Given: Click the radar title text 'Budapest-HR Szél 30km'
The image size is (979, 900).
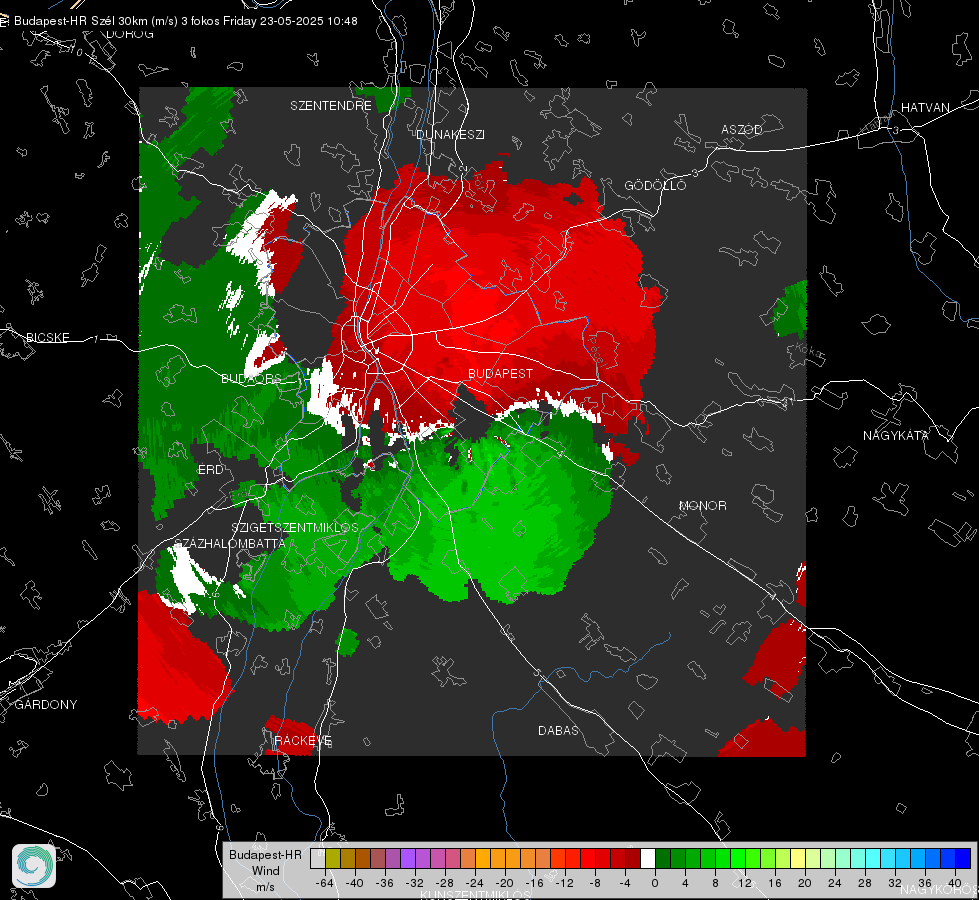Looking at the screenshot, I should 79,21.
